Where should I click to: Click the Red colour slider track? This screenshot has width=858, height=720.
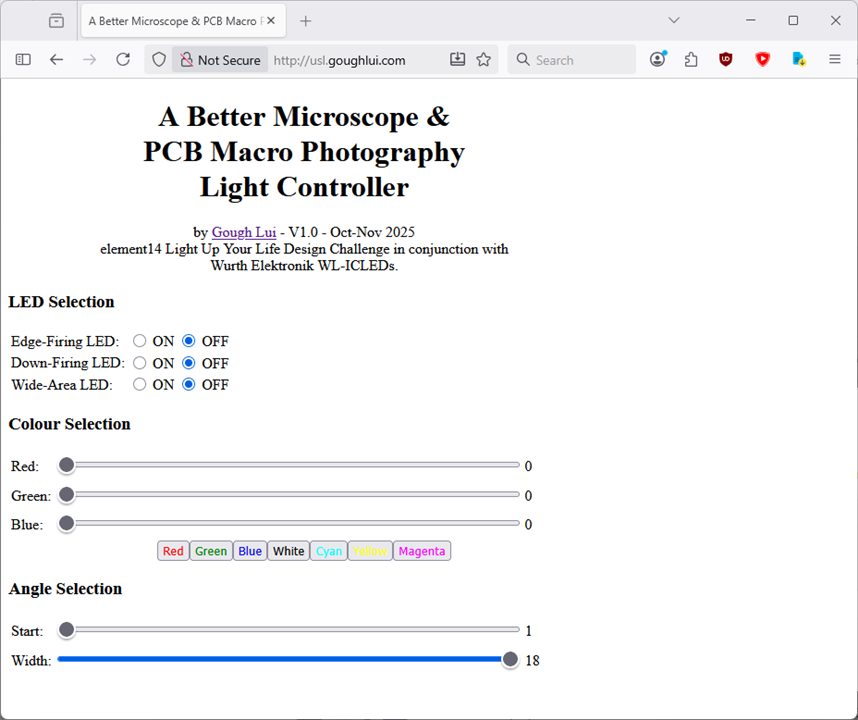290,465
